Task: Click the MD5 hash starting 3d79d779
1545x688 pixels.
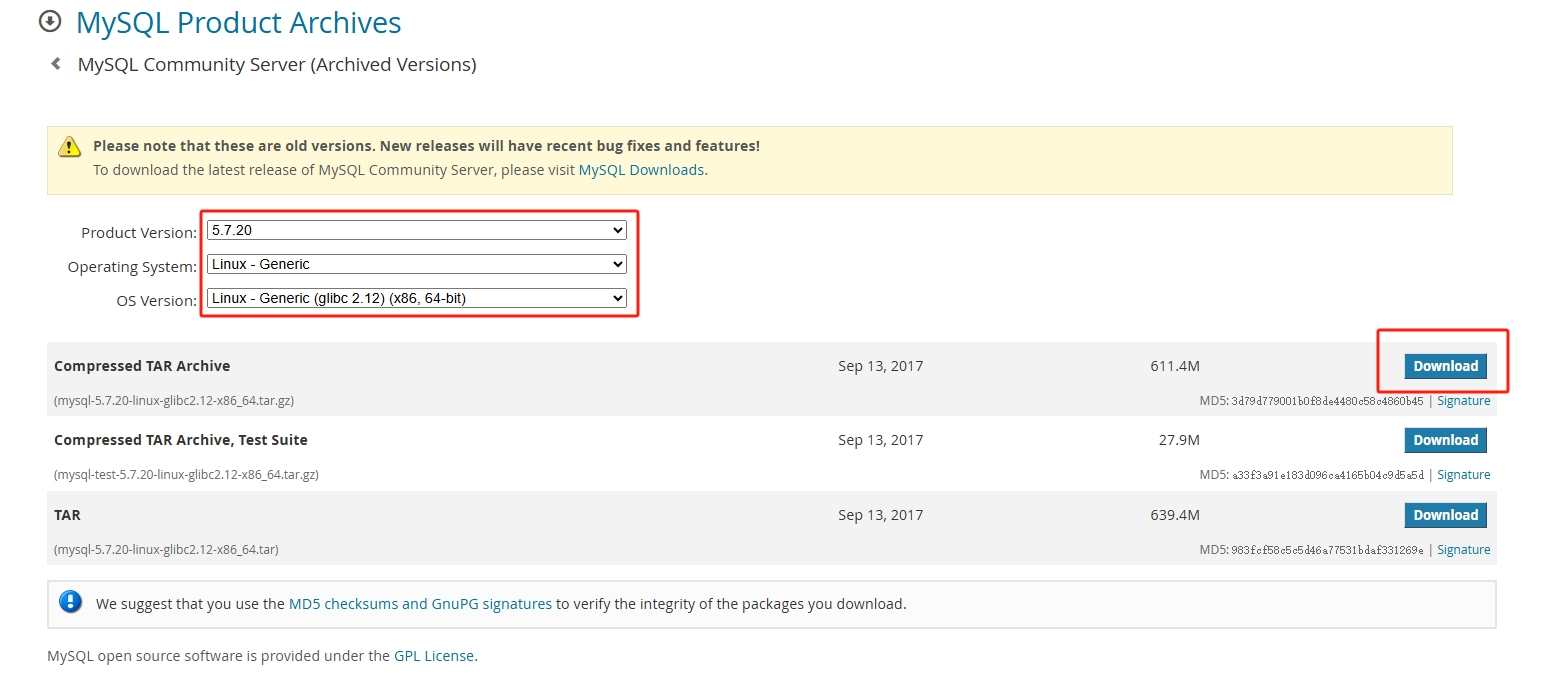Action: tap(1327, 401)
